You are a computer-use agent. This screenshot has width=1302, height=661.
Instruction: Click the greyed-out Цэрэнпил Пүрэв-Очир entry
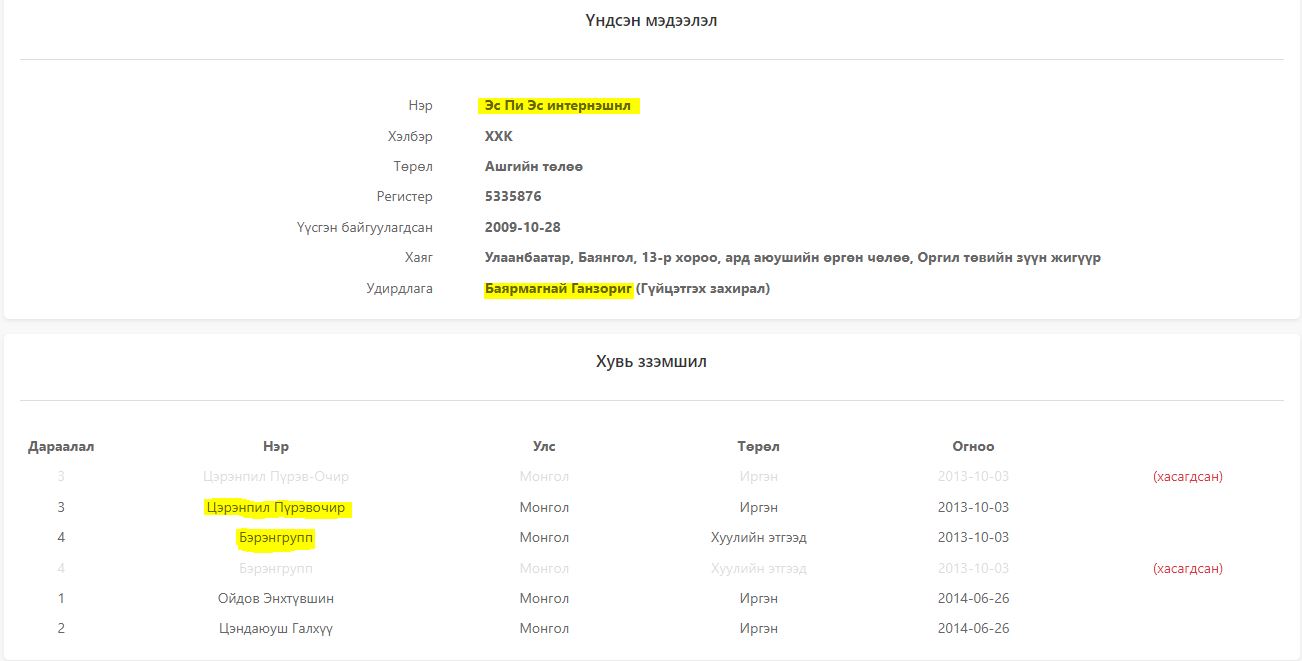tap(275, 477)
